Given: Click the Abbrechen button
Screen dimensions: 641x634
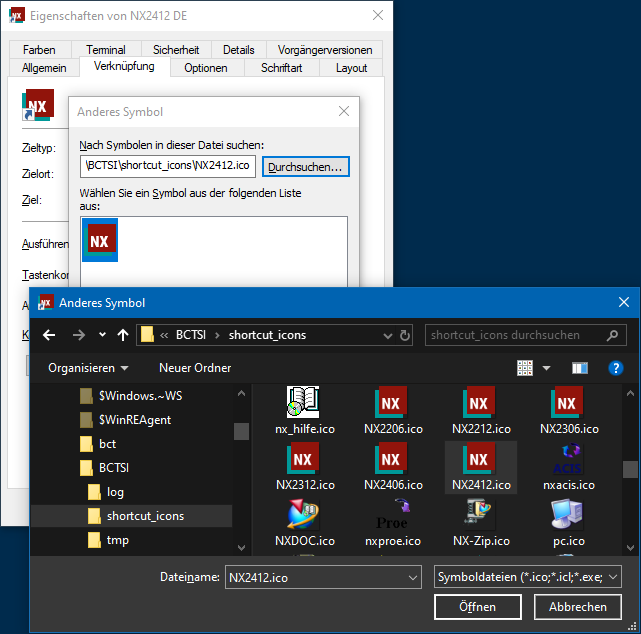Looking at the screenshot, I should coord(578,607).
